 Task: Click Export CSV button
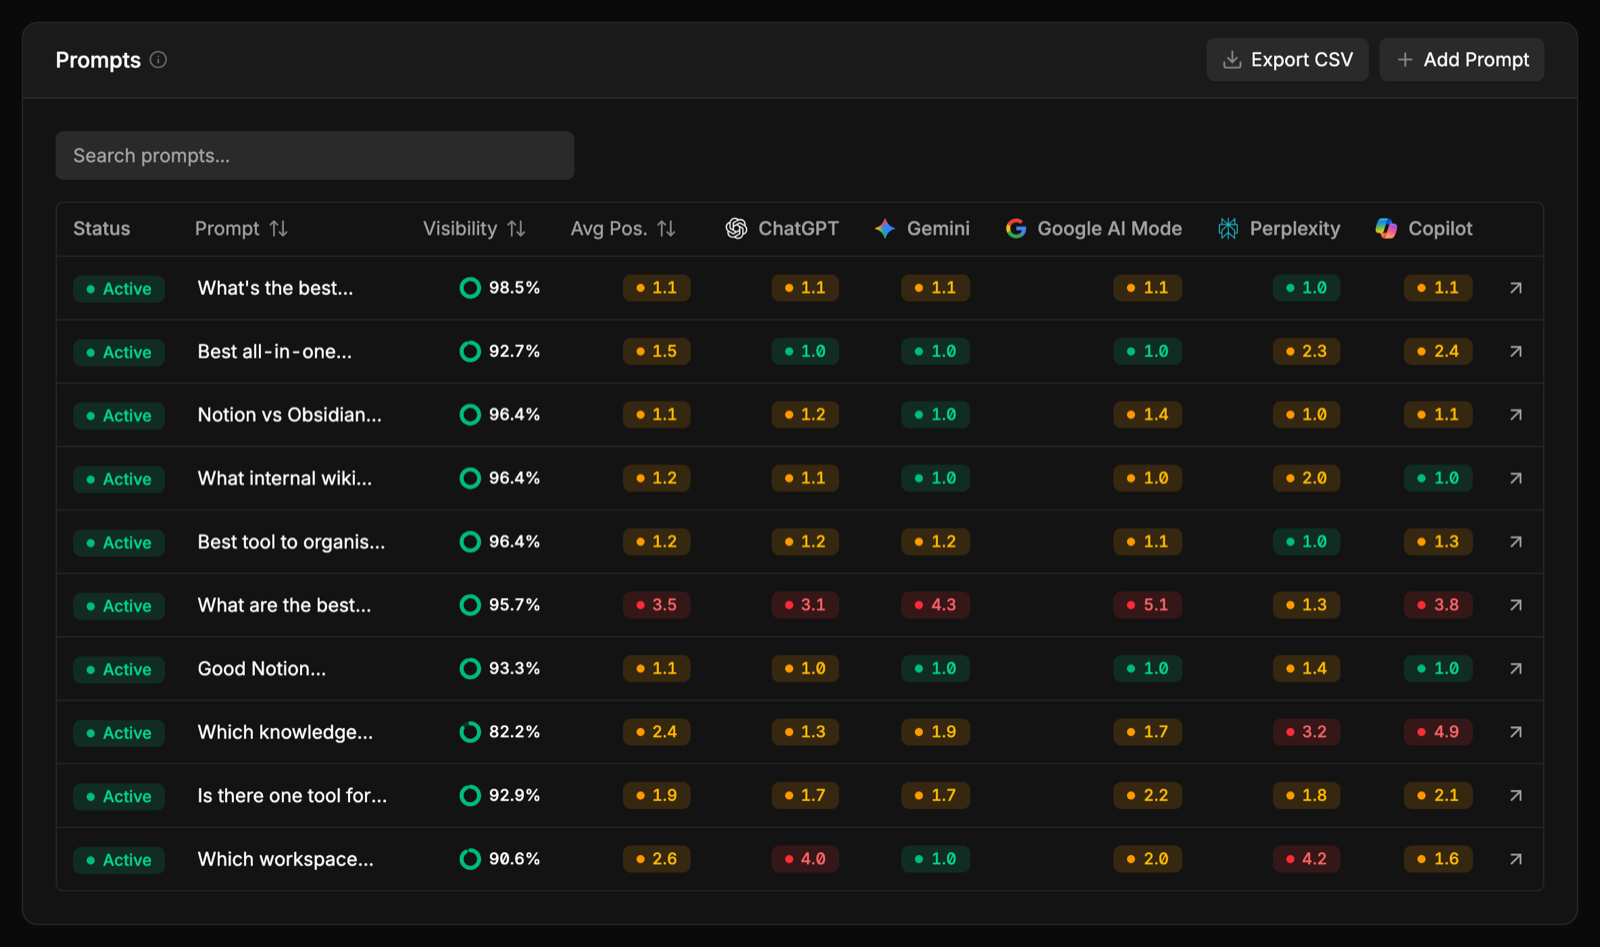(1287, 60)
